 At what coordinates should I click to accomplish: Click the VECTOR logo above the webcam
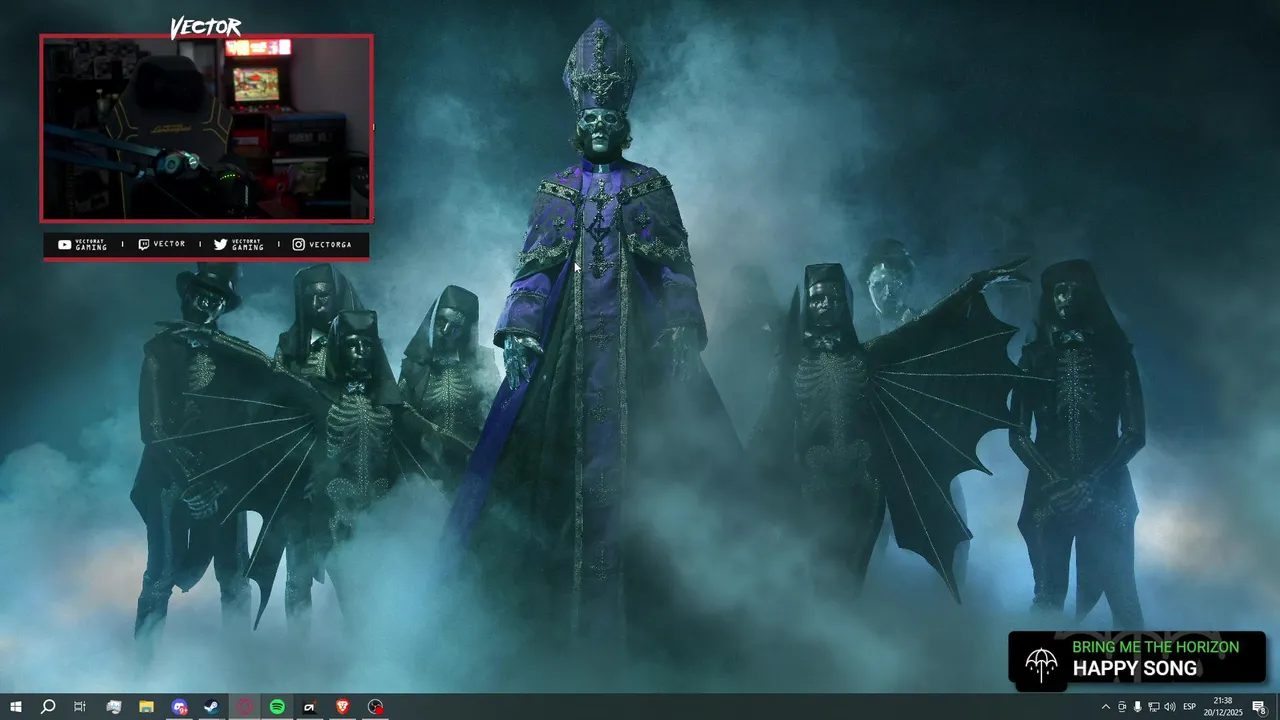coord(206,27)
